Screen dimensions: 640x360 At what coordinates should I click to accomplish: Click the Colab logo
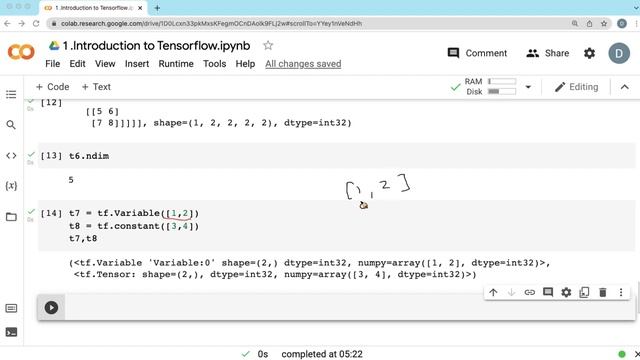pos(21,52)
